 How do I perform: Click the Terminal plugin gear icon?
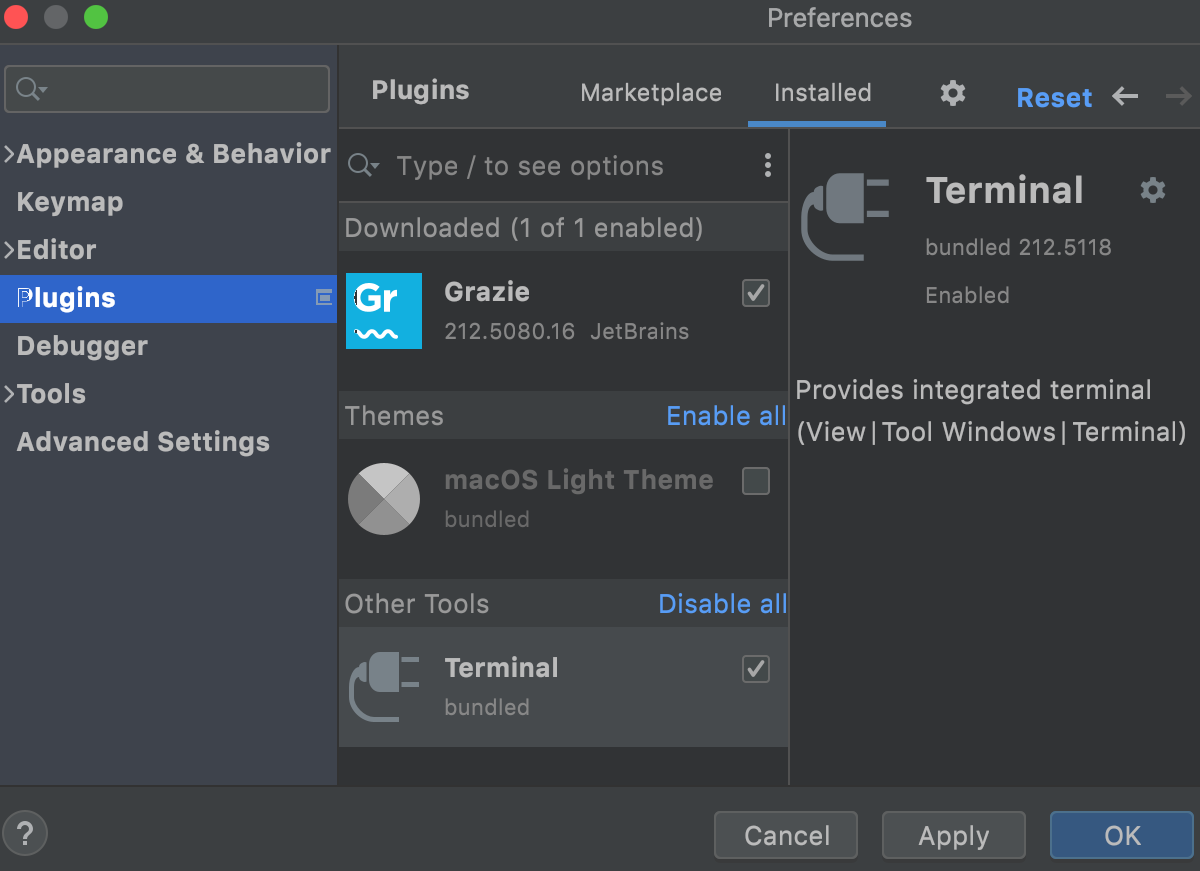coord(1153,190)
